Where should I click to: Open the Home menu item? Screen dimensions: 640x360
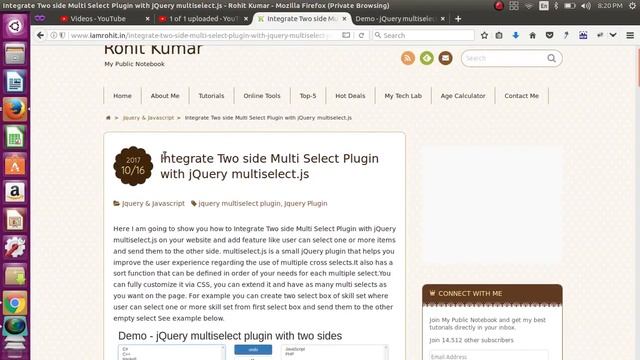122,96
